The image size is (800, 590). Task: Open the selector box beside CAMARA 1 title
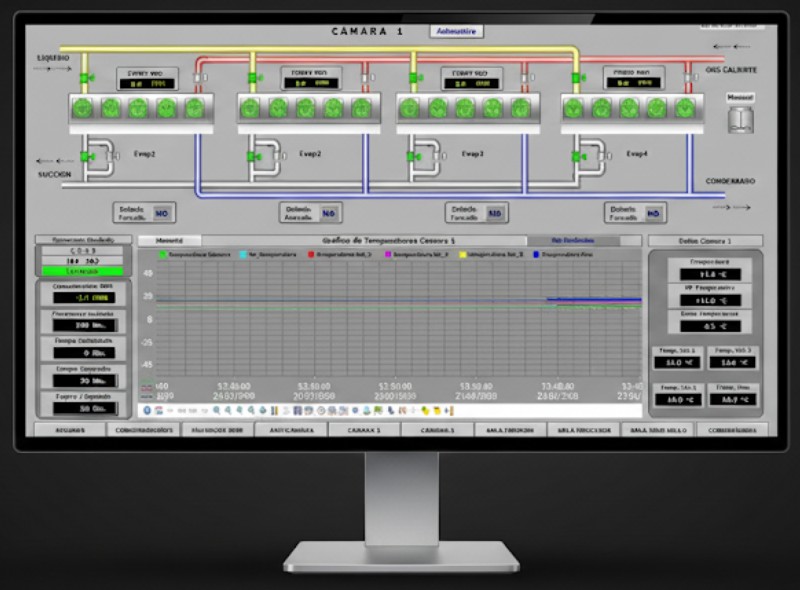(x=457, y=31)
